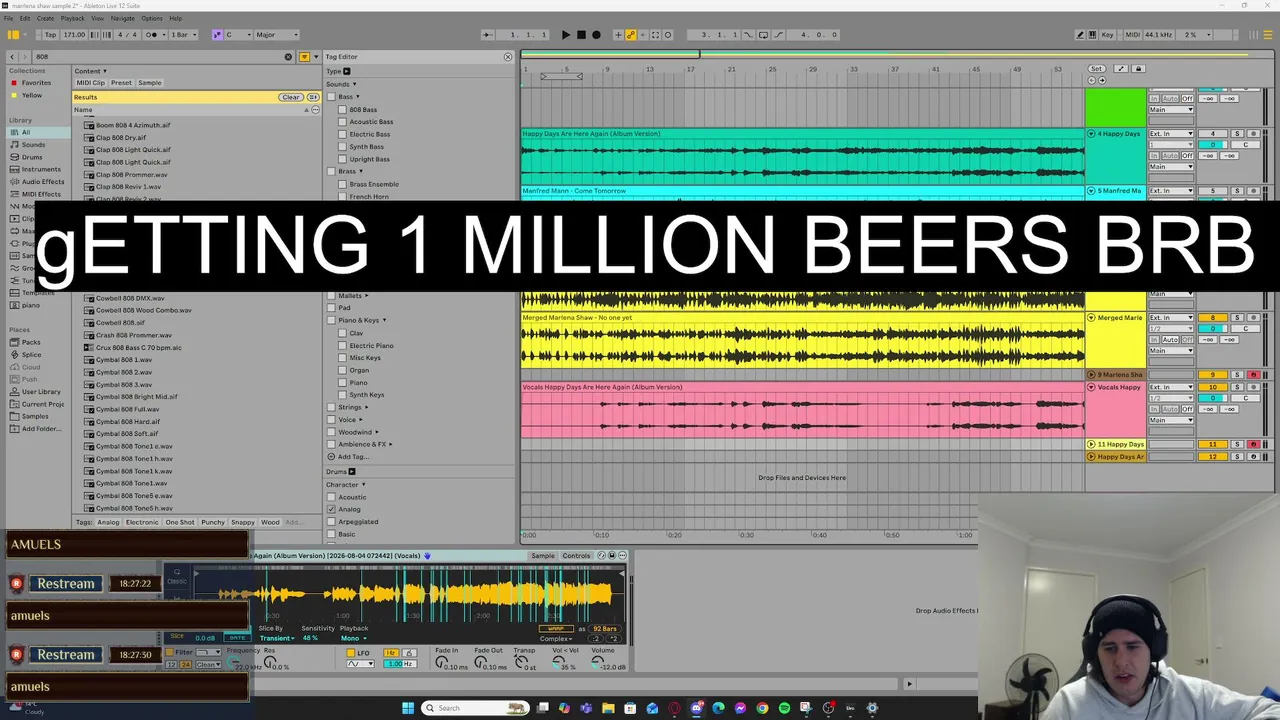The width and height of the screenshot is (1280, 720).
Task: Open the File menu
Action: 10,18
